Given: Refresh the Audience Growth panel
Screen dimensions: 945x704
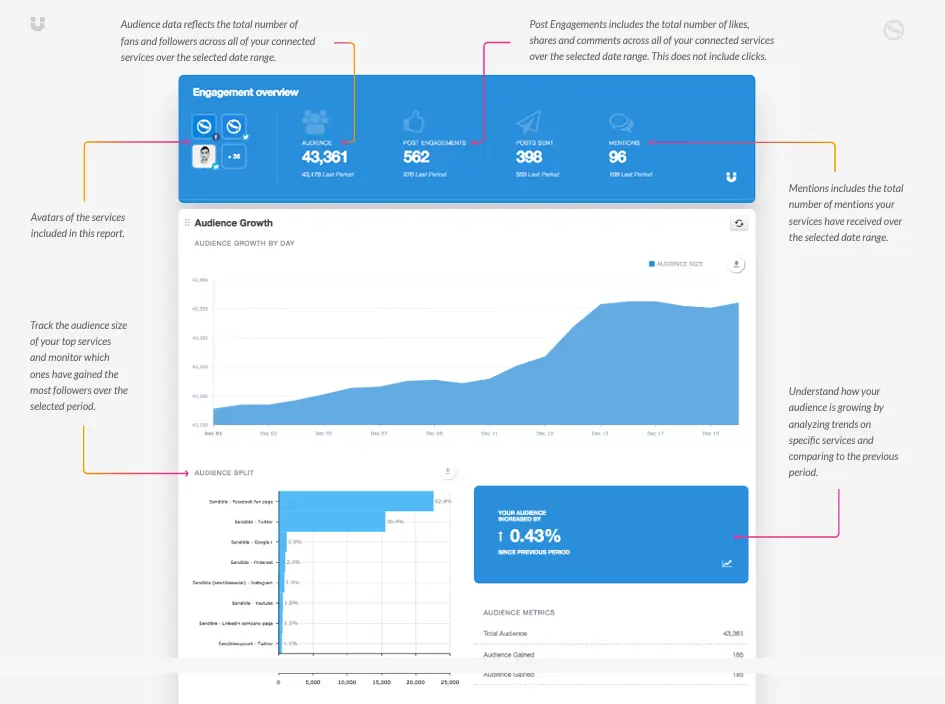Looking at the screenshot, I should (739, 223).
